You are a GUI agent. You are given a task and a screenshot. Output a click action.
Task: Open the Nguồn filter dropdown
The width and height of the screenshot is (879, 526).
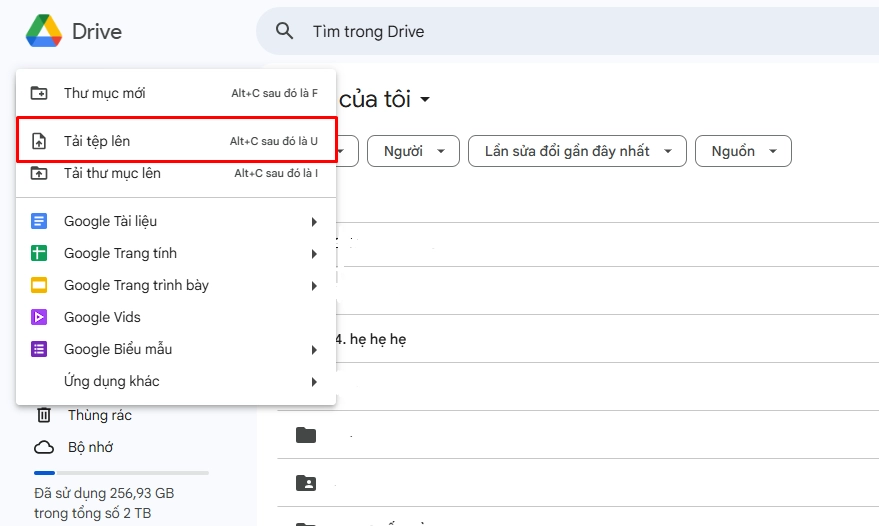click(743, 151)
